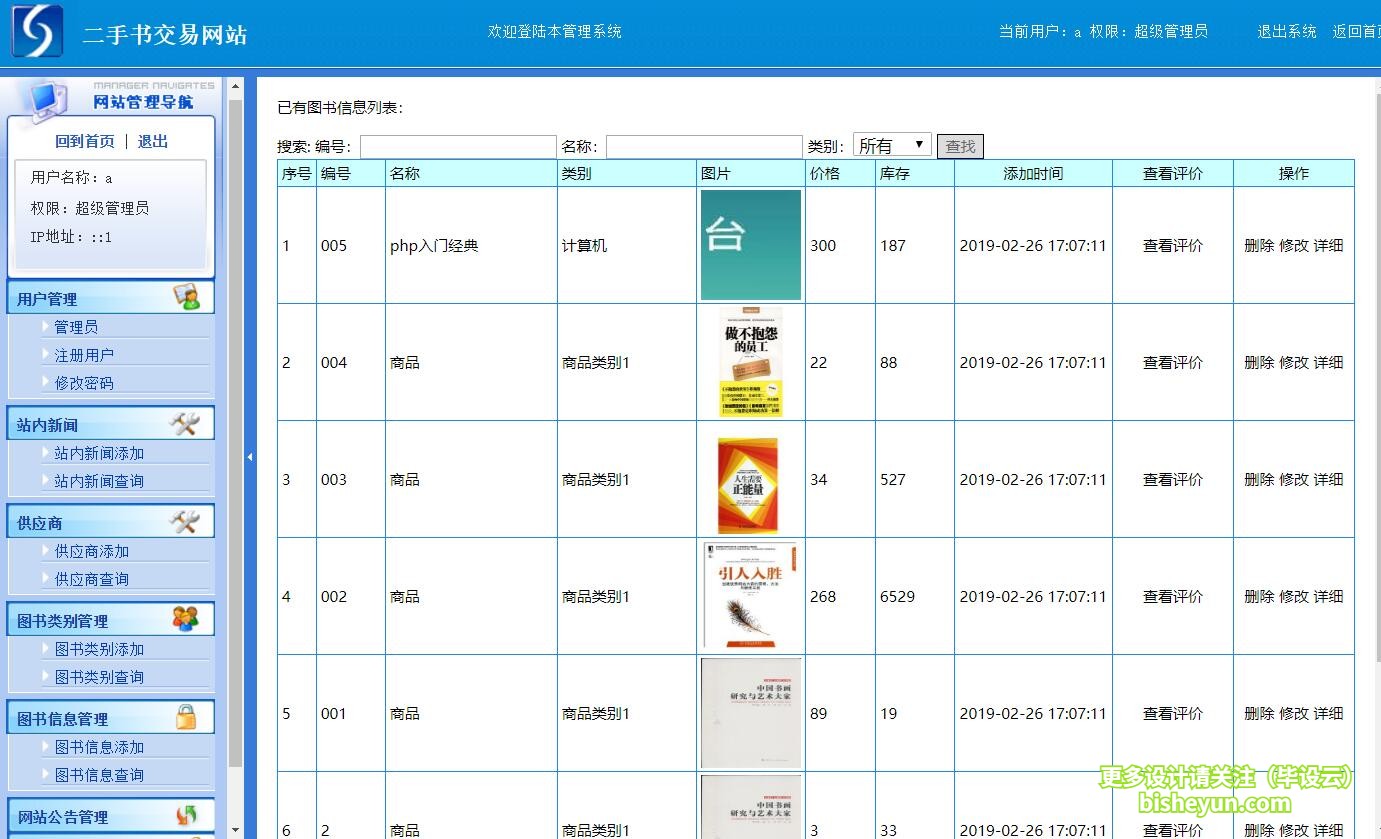Open 查看评价 for book number 004
This screenshot has height=839, width=1381.
coord(1172,363)
